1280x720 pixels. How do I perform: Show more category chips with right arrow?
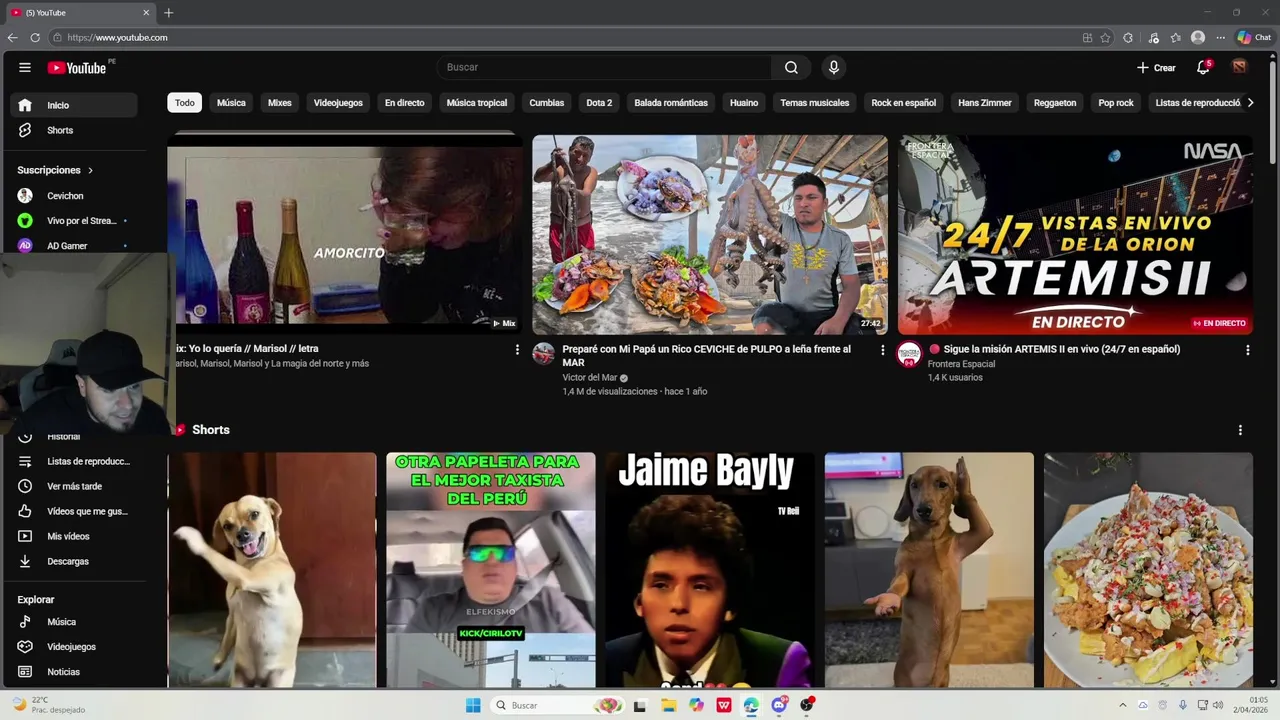[x=1250, y=103]
